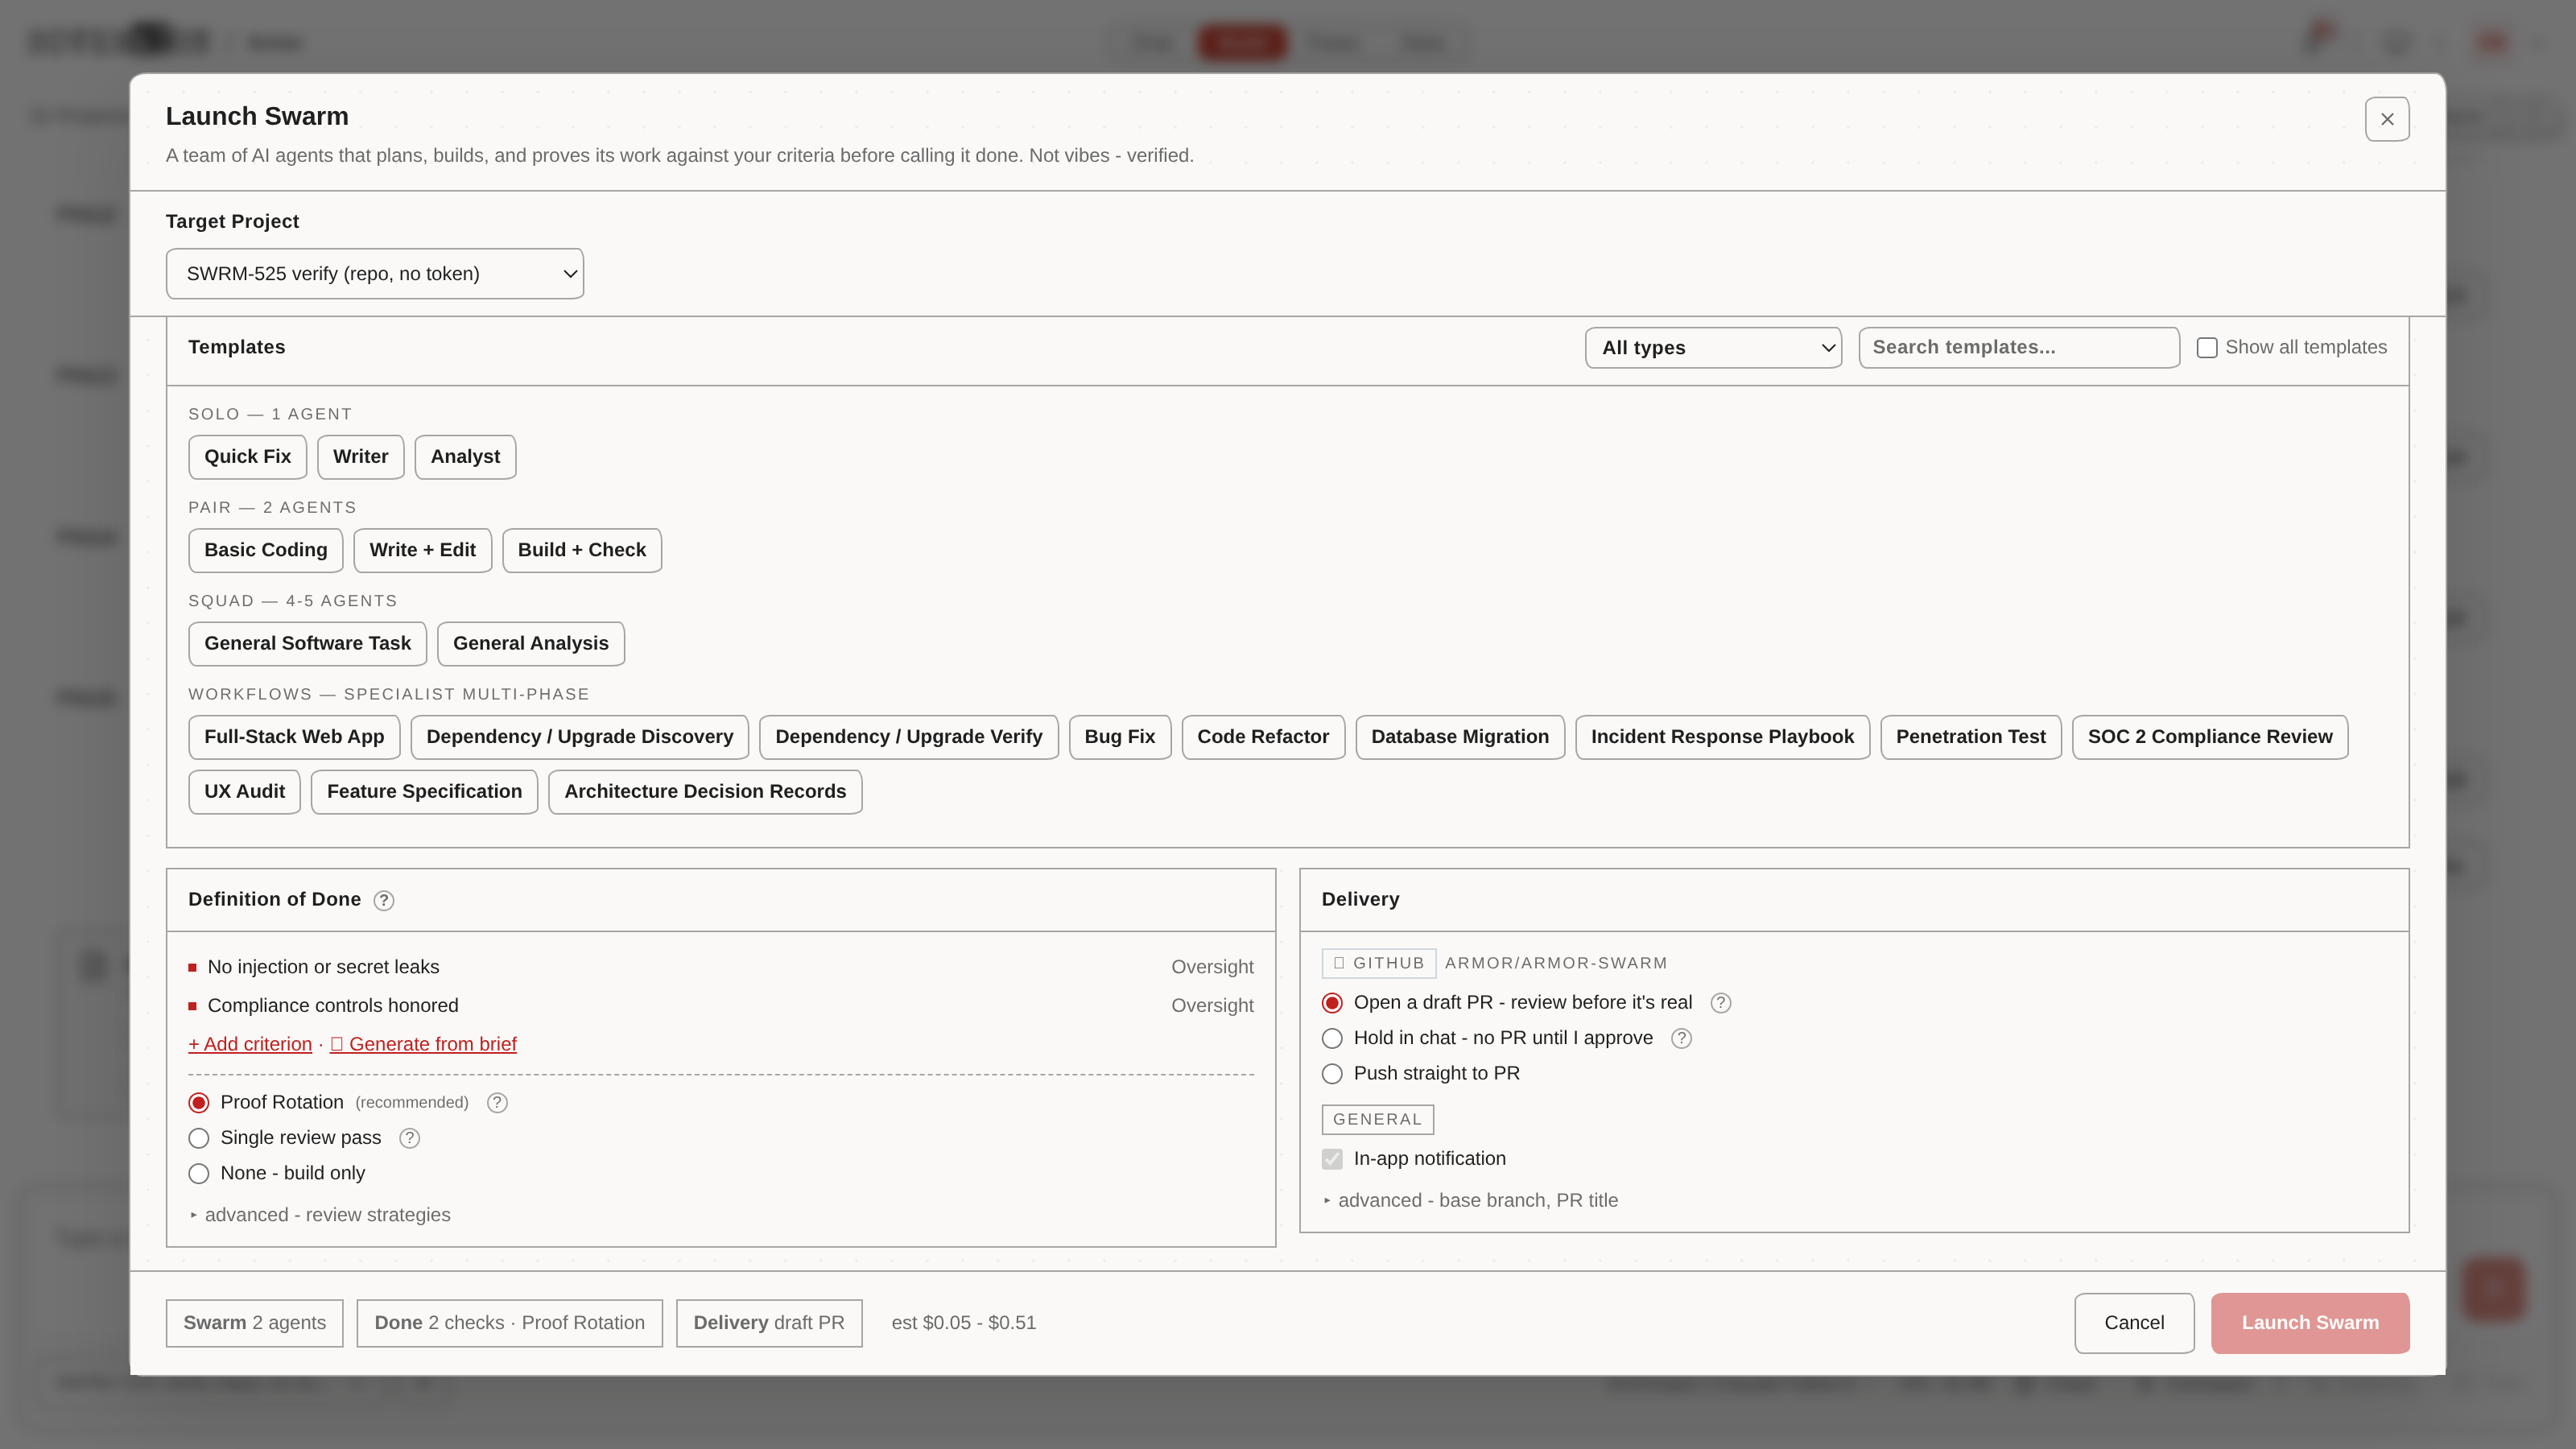Image resolution: width=2576 pixels, height=1449 pixels.
Task: Pick the Write + Edit template
Action: (422, 550)
